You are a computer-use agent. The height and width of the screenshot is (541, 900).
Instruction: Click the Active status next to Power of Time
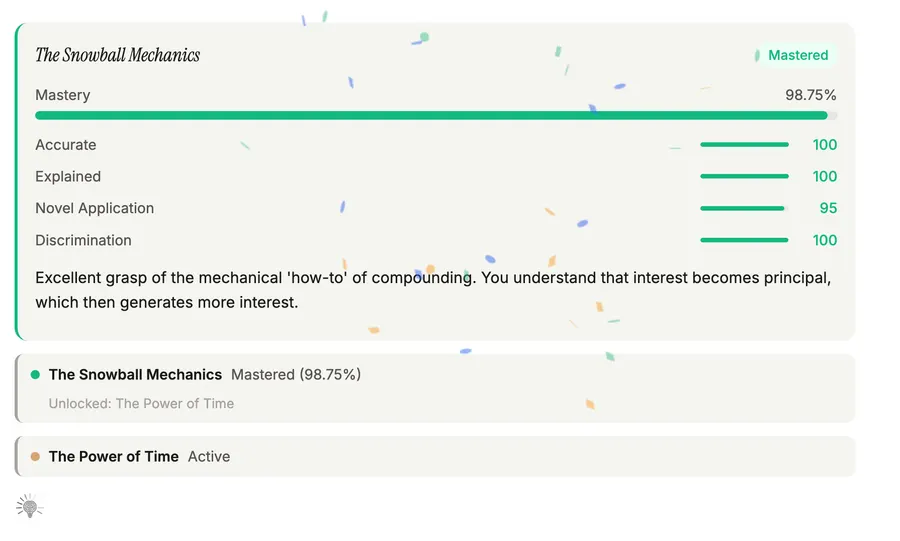[x=209, y=457]
